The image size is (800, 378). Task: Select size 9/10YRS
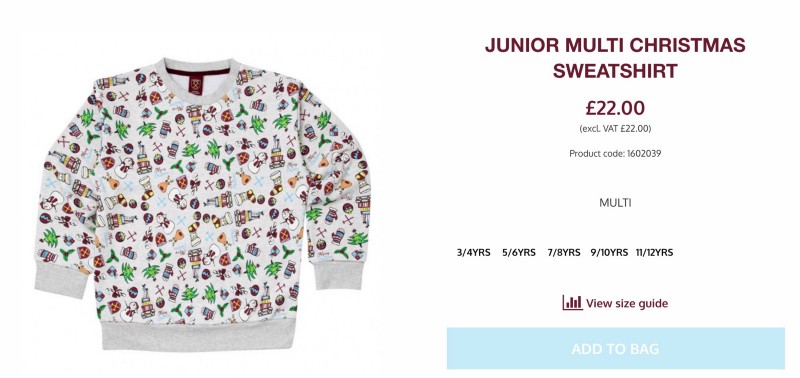(x=609, y=253)
